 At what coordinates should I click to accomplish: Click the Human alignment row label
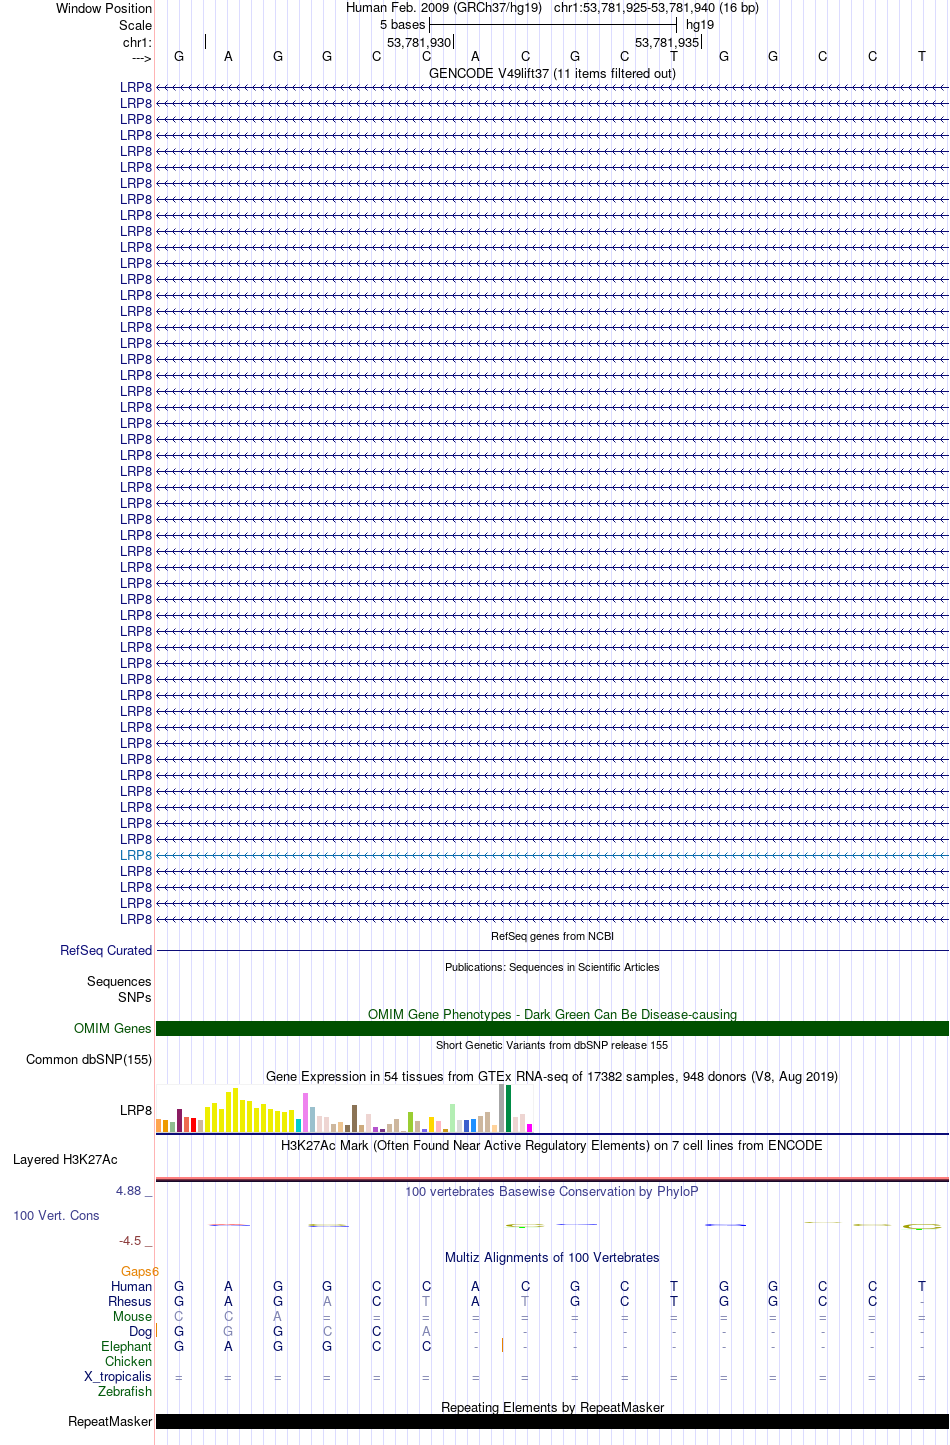tap(132, 1286)
